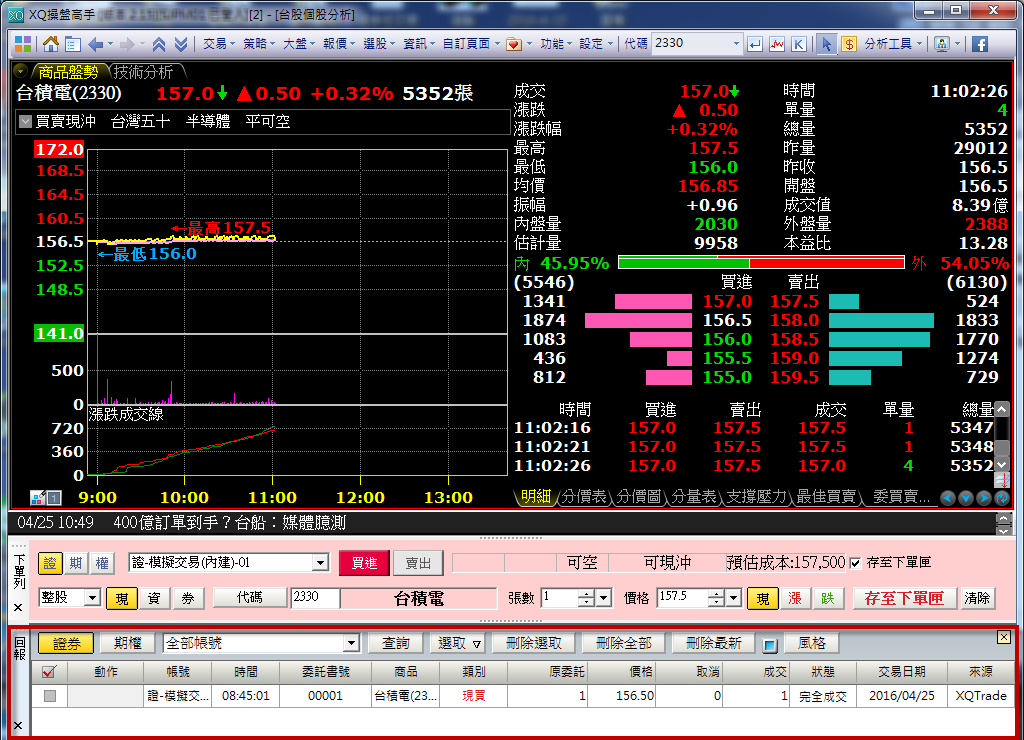Check the checkbox in order row 00001
1024x740 pixels.
[49, 696]
